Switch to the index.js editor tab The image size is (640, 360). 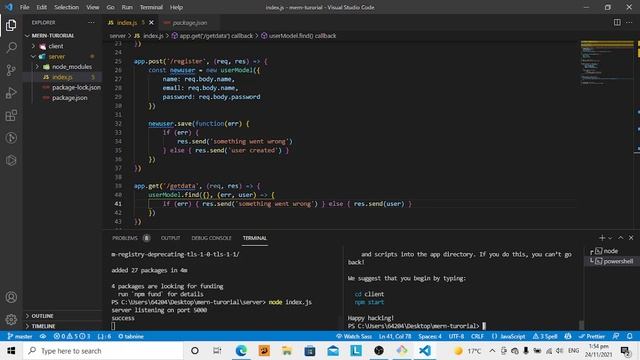coord(127,22)
